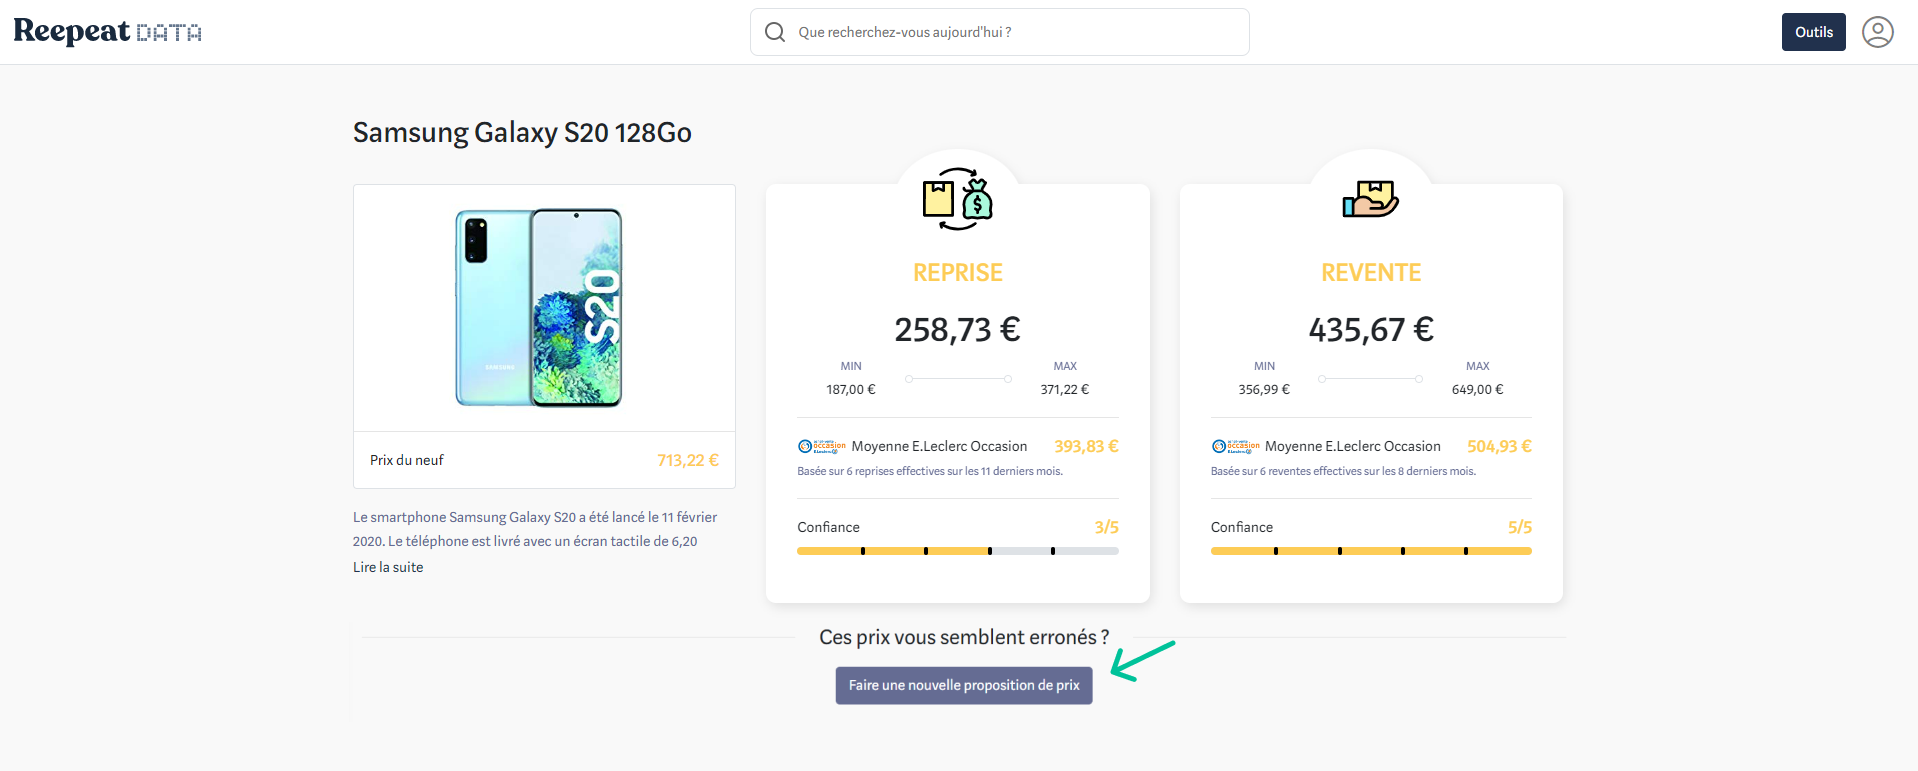Click E.Leclerc Occasion logo in Reprise card
Viewport: 1918px width, 771px height.
click(821, 446)
